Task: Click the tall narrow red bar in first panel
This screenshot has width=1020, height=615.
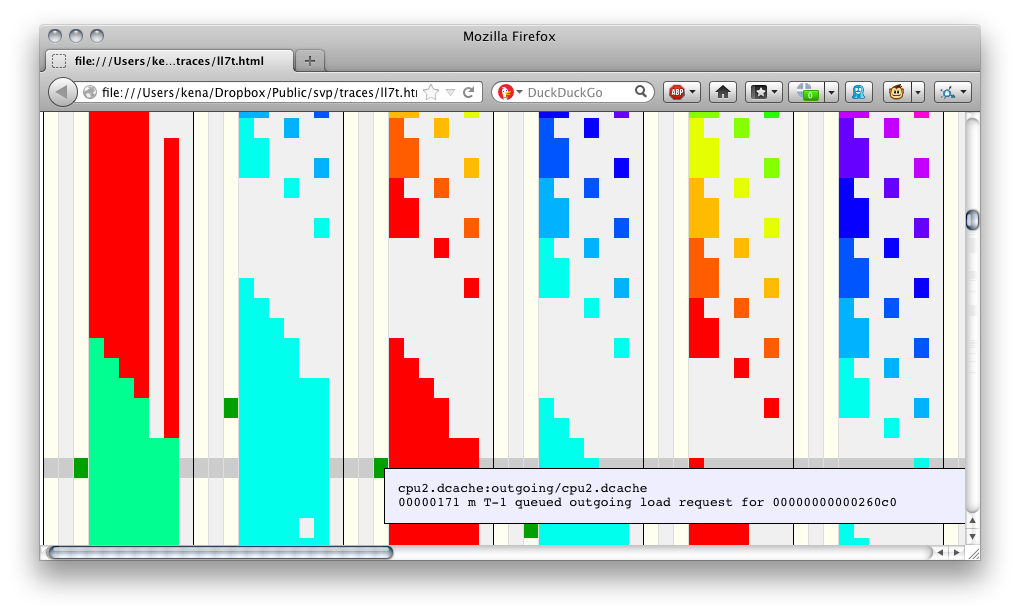Action: pos(171,288)
